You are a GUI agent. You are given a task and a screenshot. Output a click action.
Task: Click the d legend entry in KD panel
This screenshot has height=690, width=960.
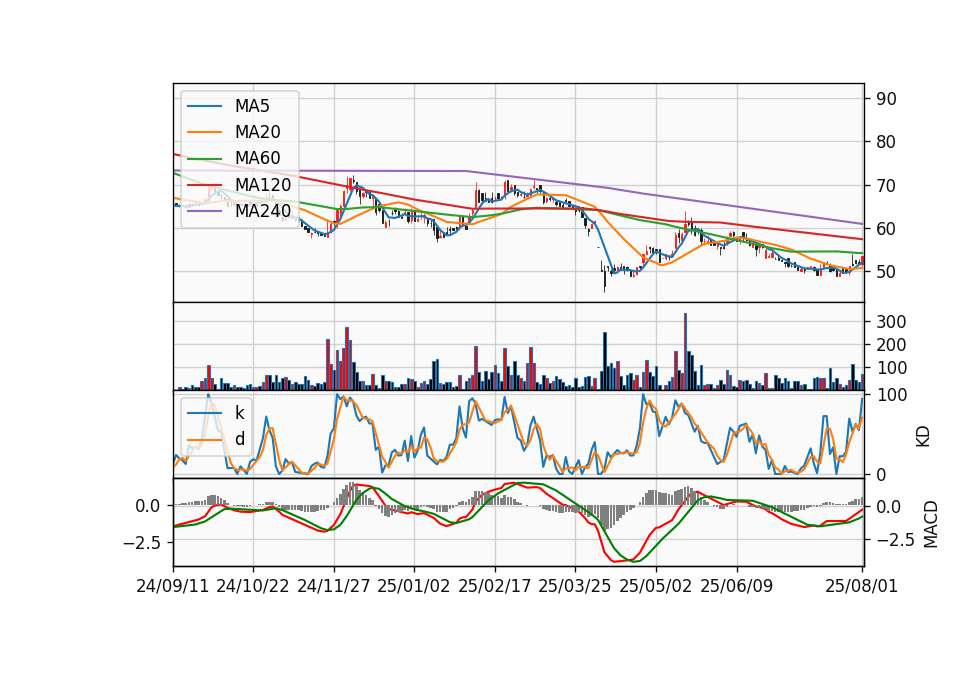[239, 439]
